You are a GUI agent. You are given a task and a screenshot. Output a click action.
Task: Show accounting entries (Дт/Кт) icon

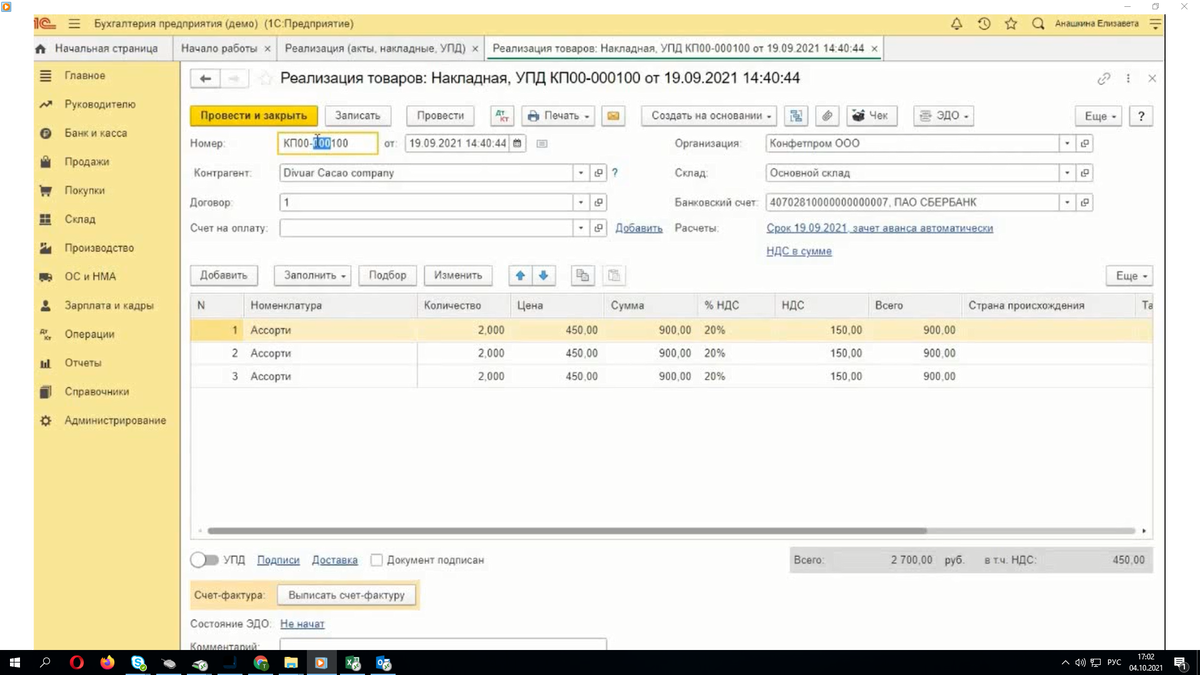tap(502, 116)
